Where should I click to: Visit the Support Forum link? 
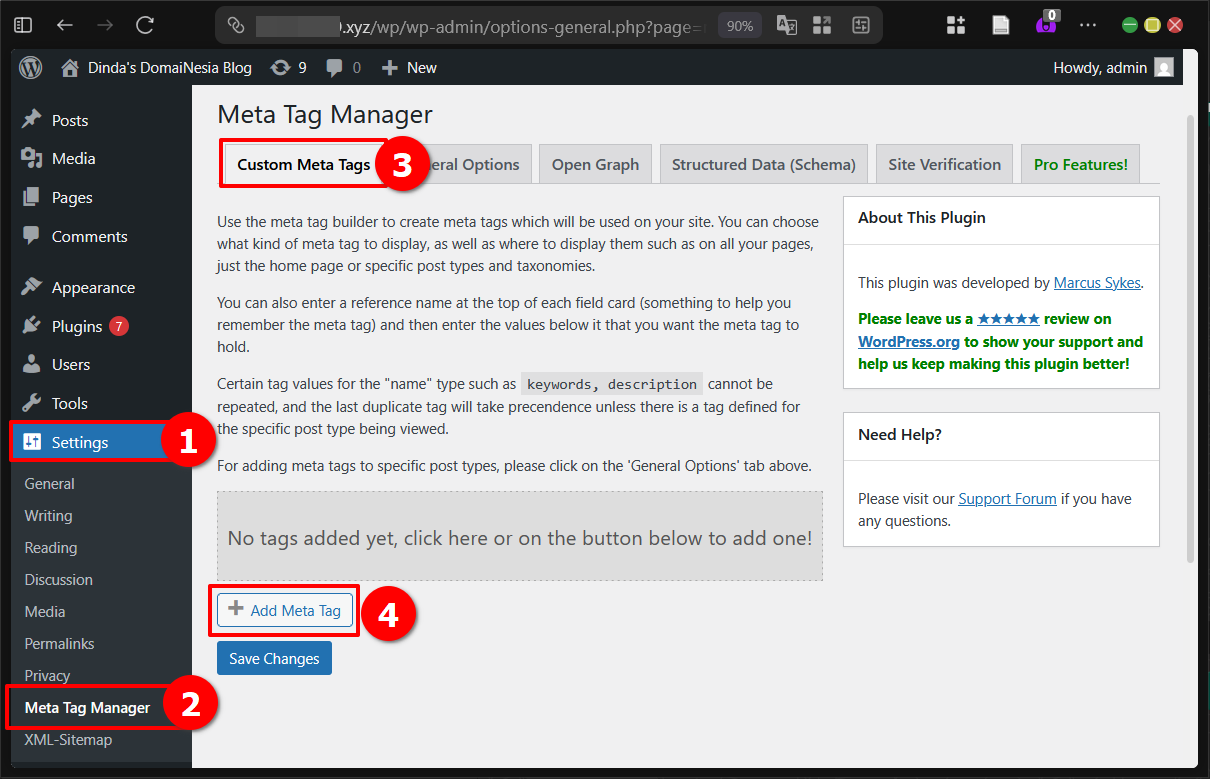pos(1007,498)
